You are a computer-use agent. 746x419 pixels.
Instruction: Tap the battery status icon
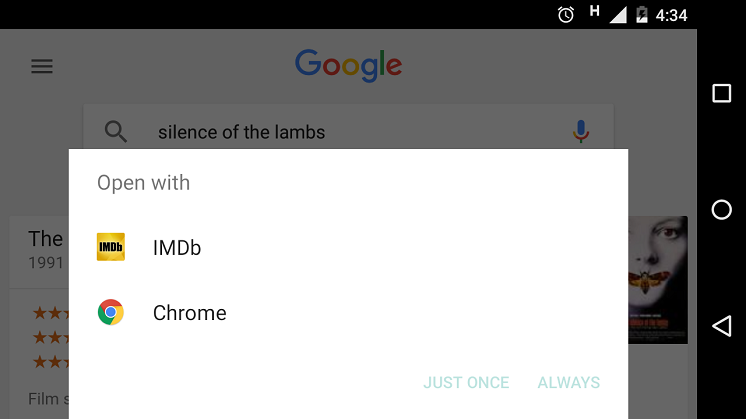(x=642, y=14)
